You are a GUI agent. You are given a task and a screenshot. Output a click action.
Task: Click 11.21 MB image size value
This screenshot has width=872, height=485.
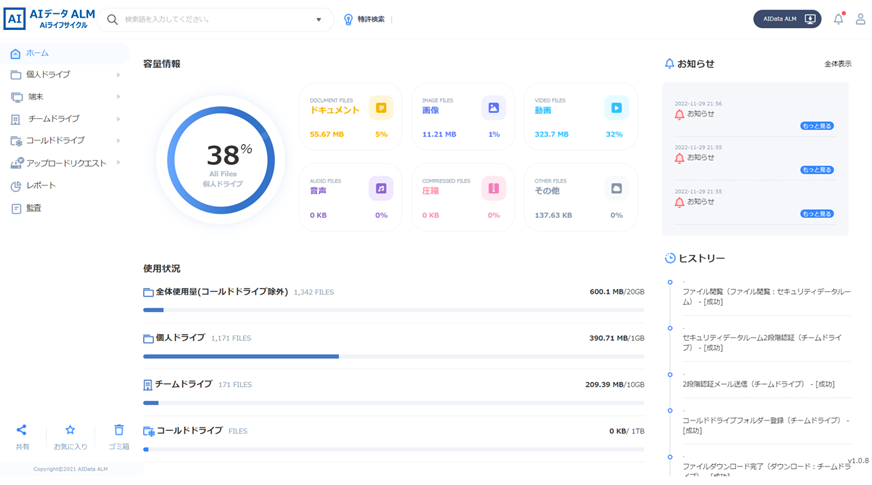coord(439,135)
